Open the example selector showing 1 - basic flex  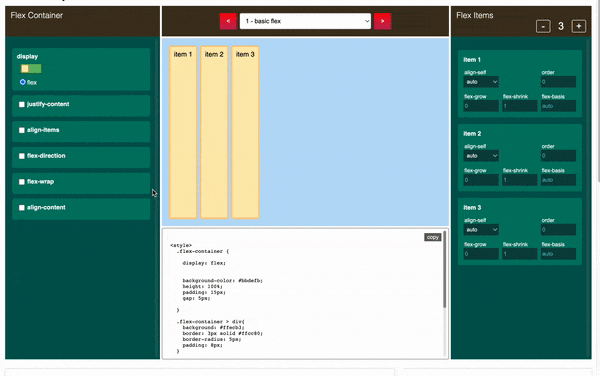[x=305, y=21]
